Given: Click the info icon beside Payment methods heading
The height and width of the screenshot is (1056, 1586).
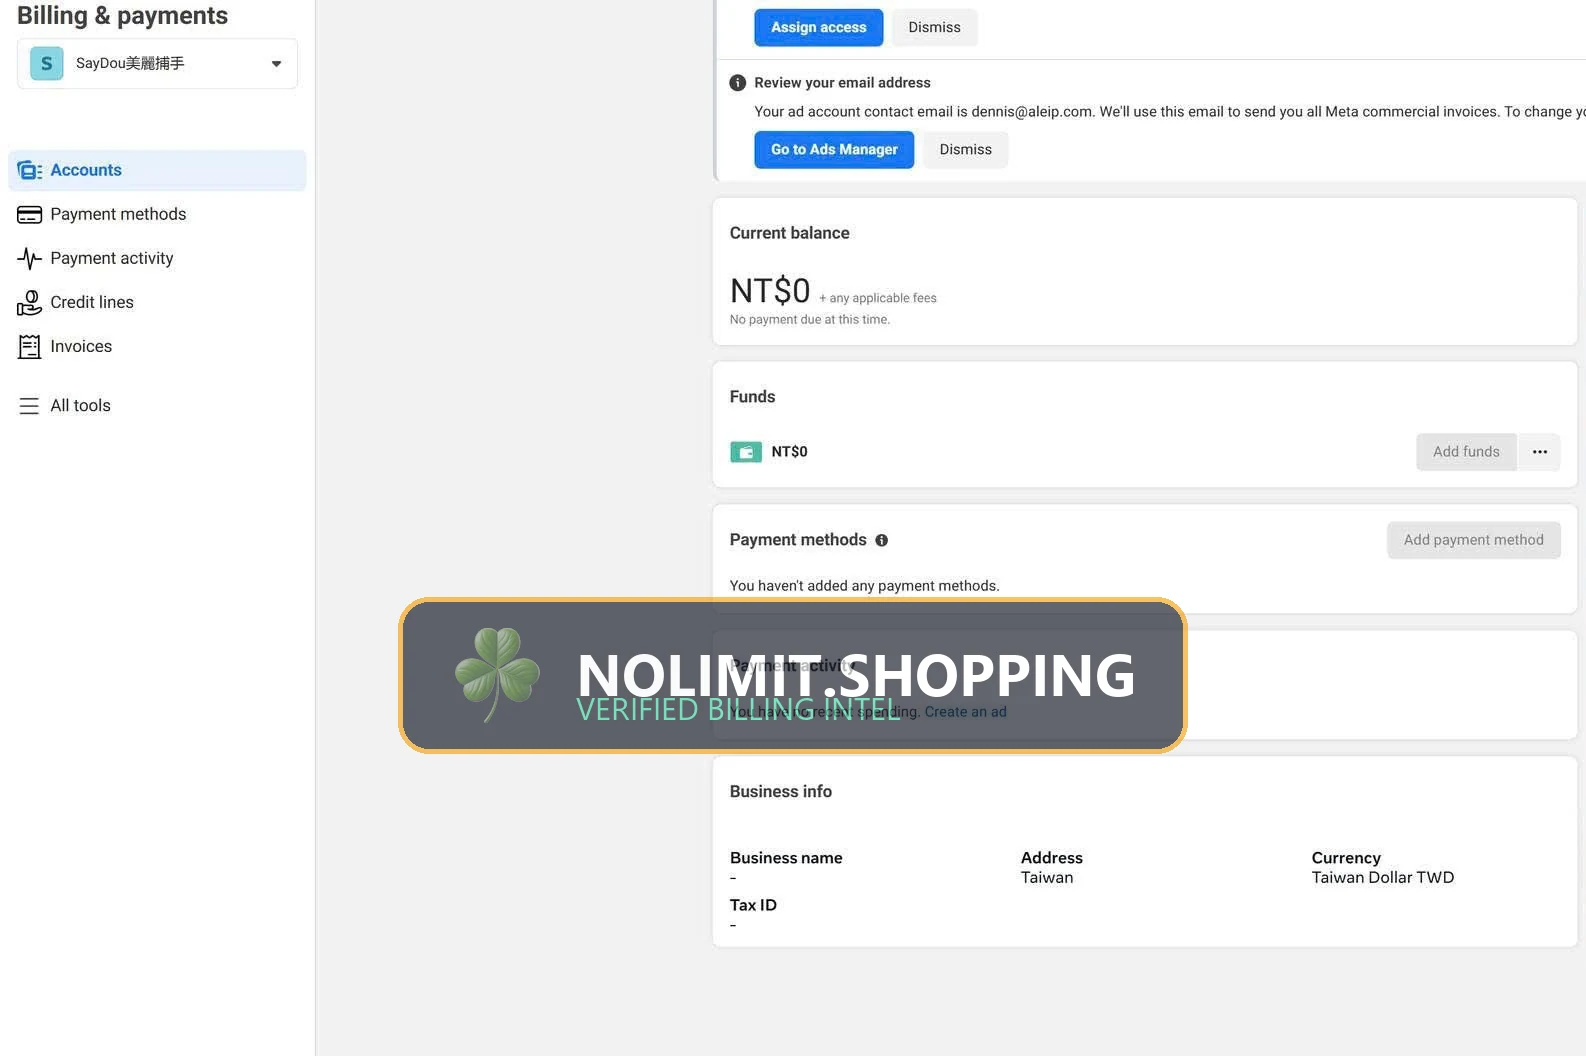Looking at the screenshot, I should click(882, 540).
